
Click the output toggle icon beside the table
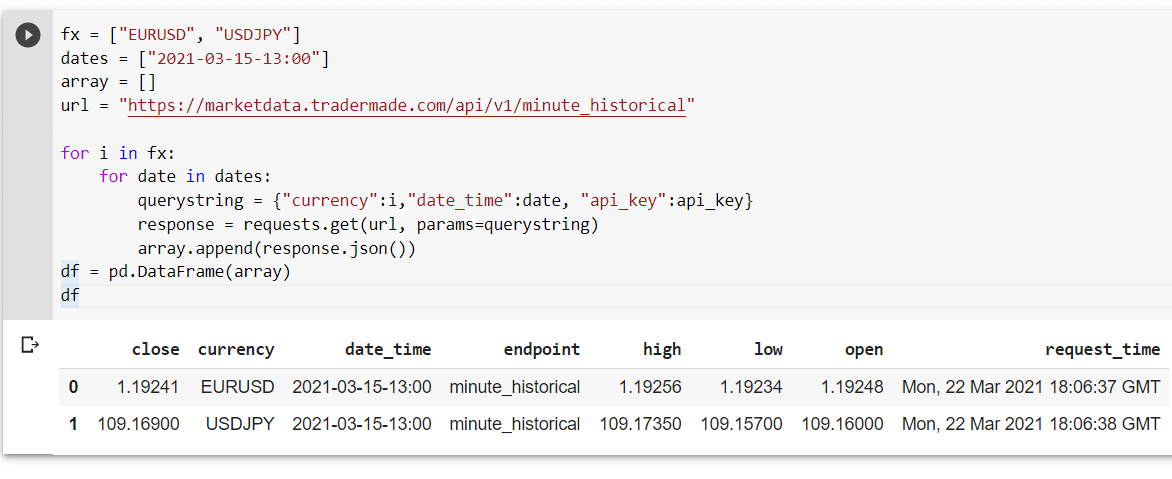tap(29, 344)
